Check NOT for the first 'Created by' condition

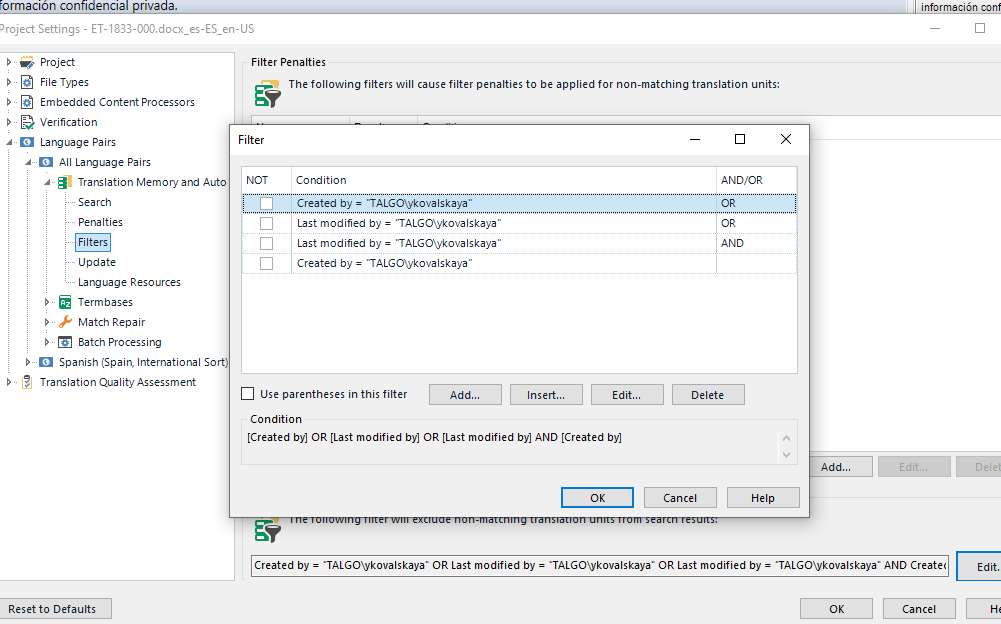click(268, 204)
